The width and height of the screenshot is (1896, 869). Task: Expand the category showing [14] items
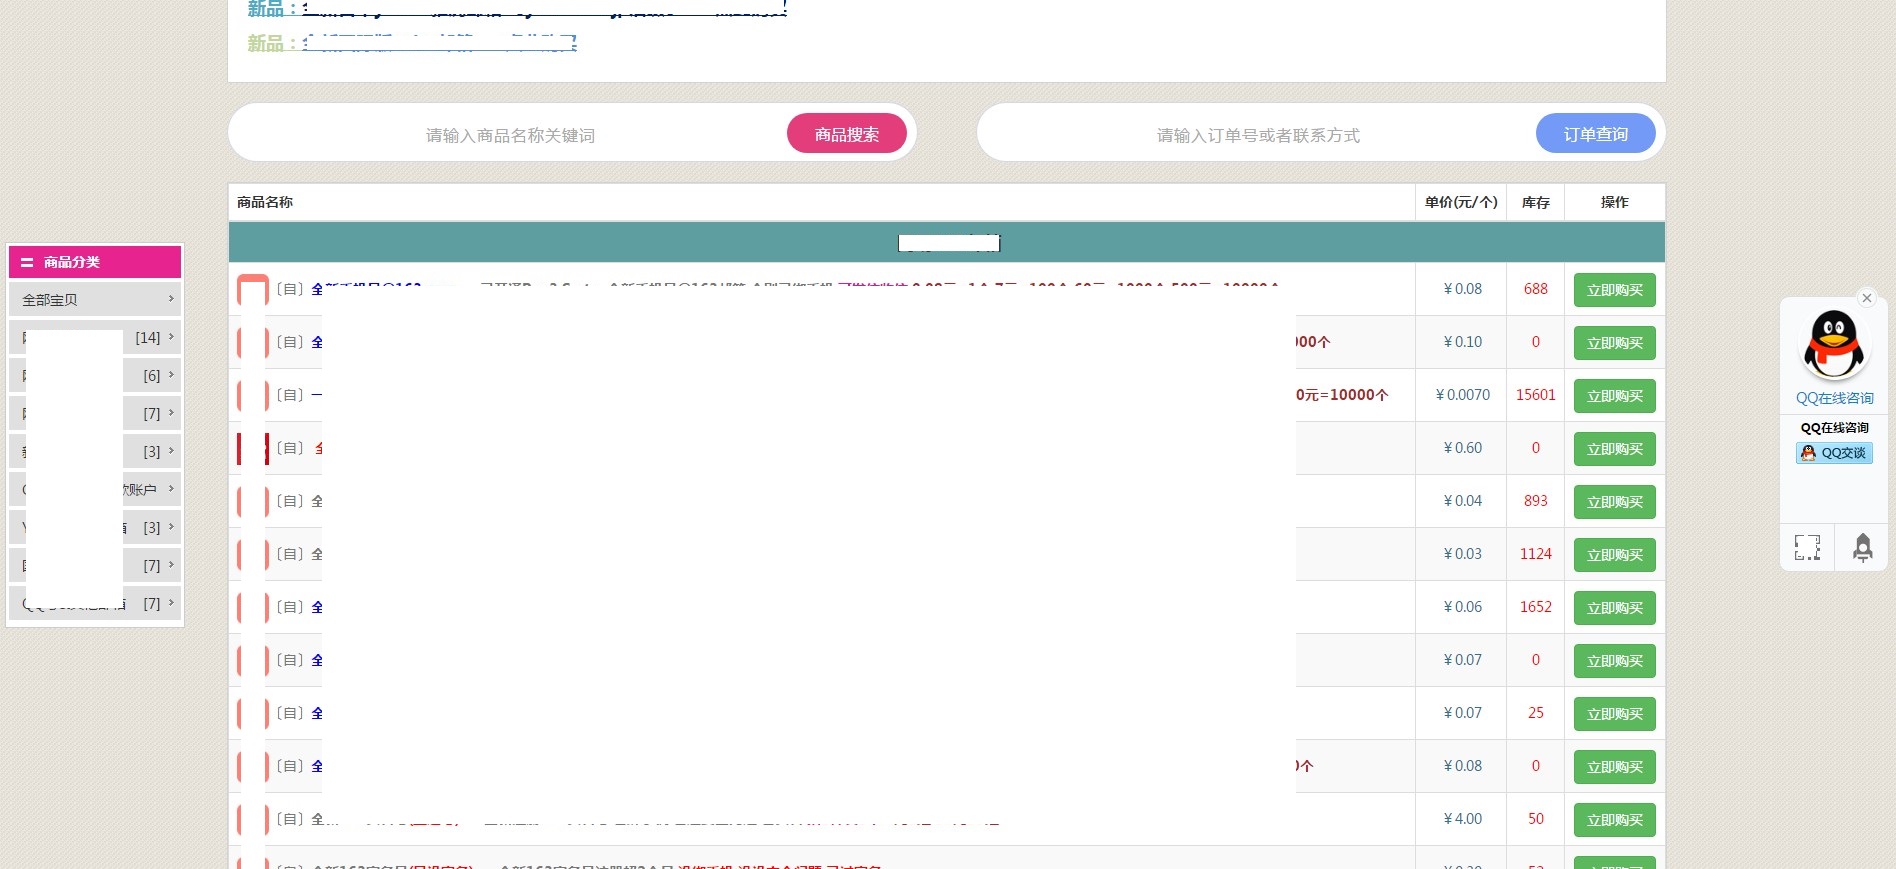[x=95, y=338]
